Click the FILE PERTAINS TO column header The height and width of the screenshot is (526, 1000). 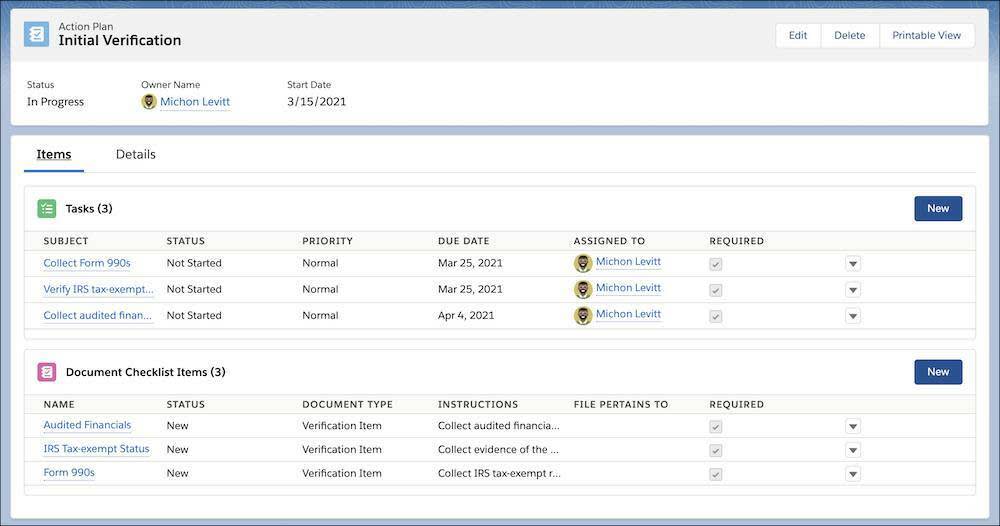click(621, 404)
